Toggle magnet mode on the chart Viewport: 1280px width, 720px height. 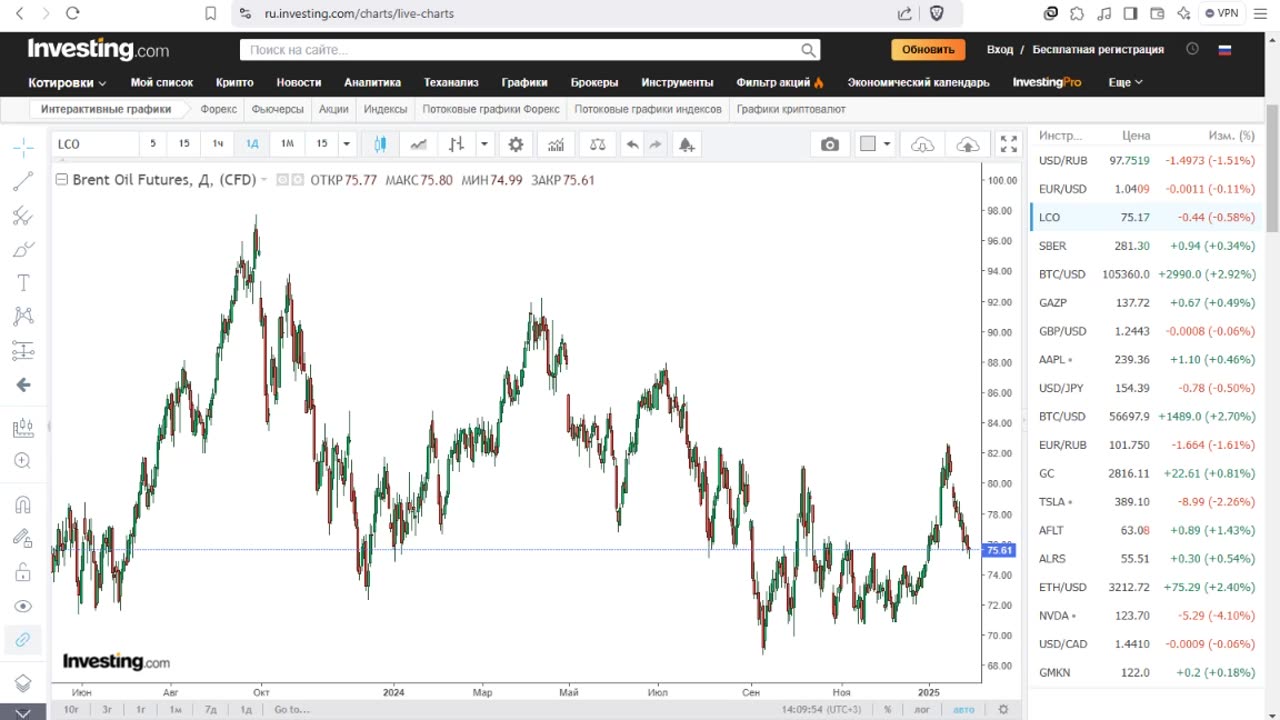24,504
